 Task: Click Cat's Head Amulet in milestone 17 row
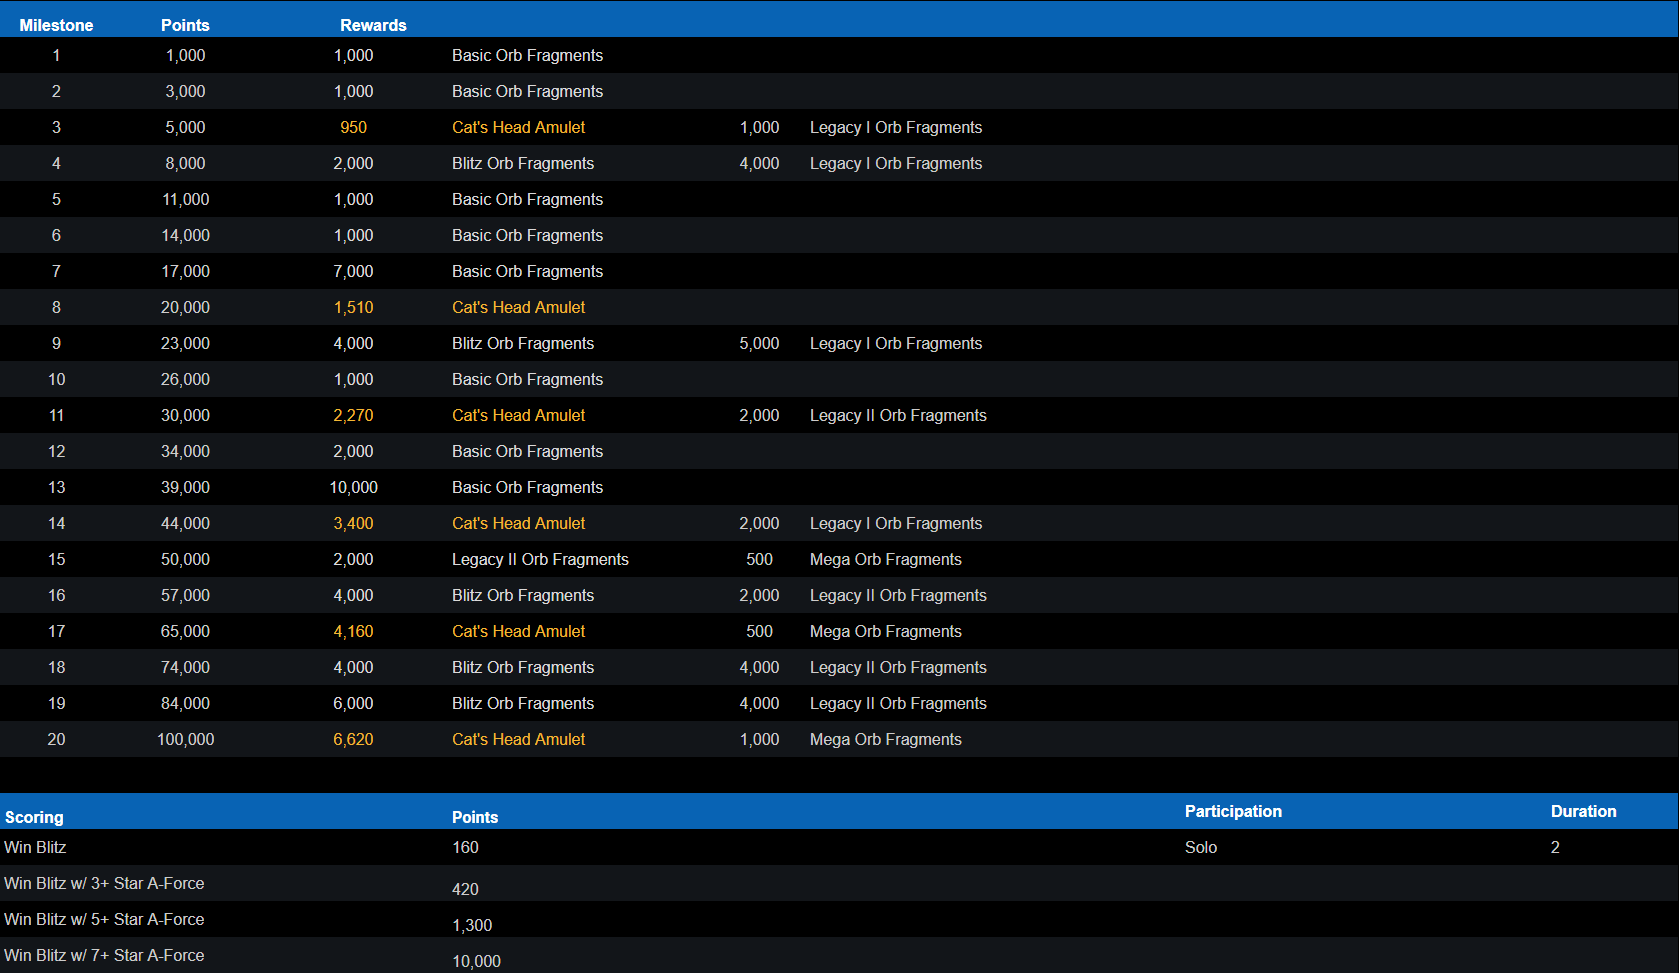(x=518, y=631)
